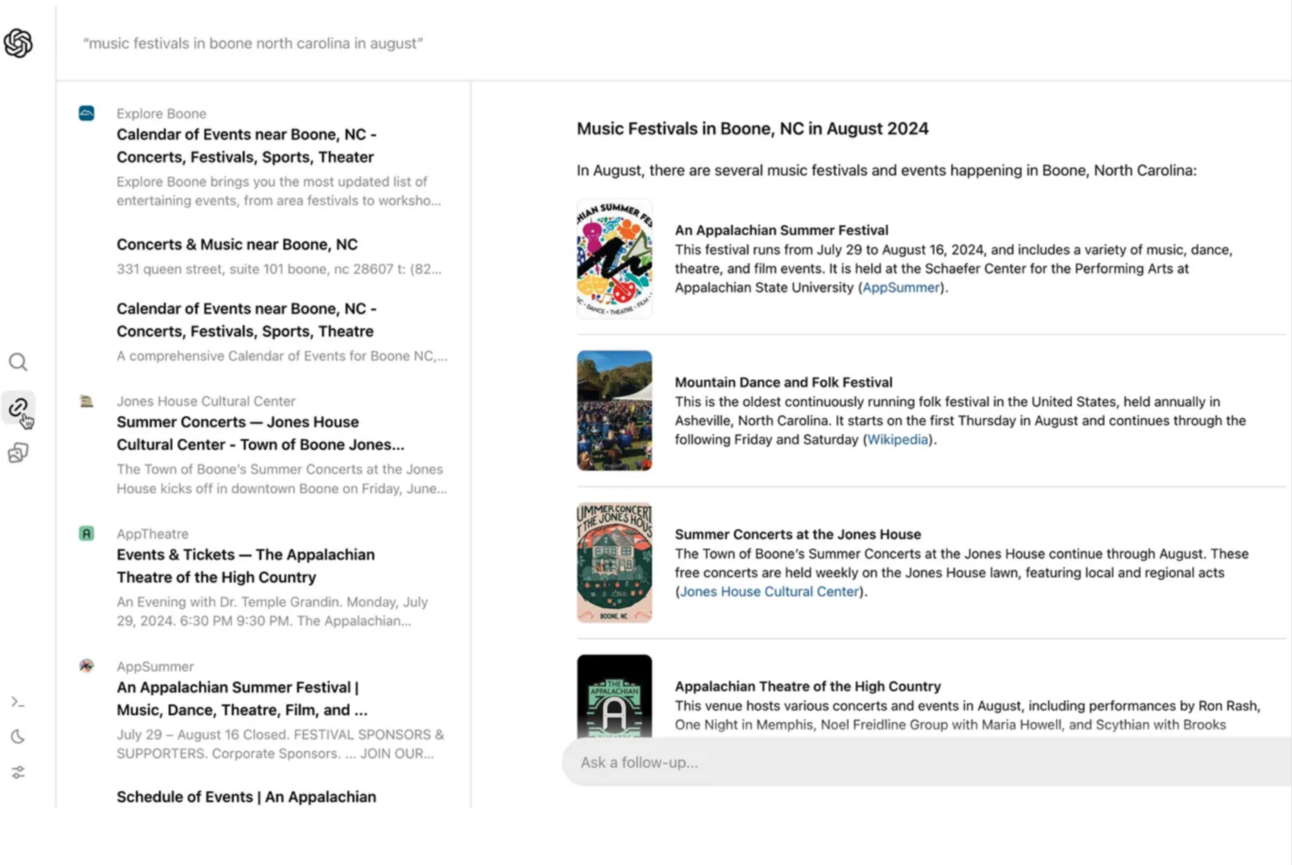Viewport: 1292px width, 865px height.
Task: Click the Jones House Cultural Center favicon
Action: 87,401
